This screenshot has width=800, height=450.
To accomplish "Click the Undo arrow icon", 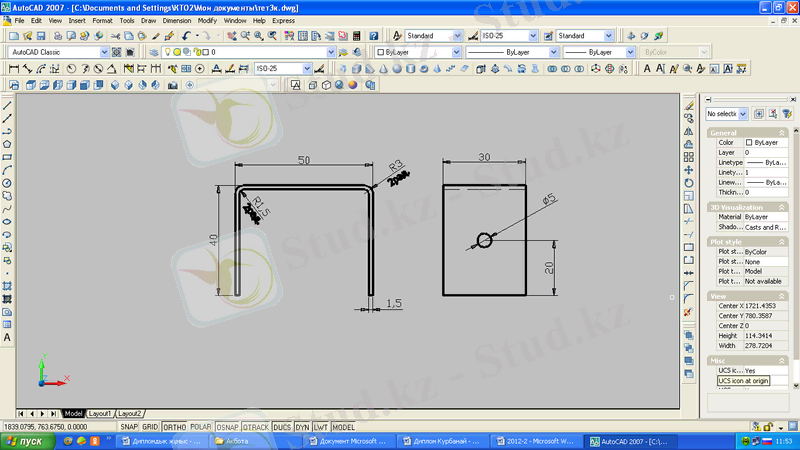I will click(x=186, y=35).
